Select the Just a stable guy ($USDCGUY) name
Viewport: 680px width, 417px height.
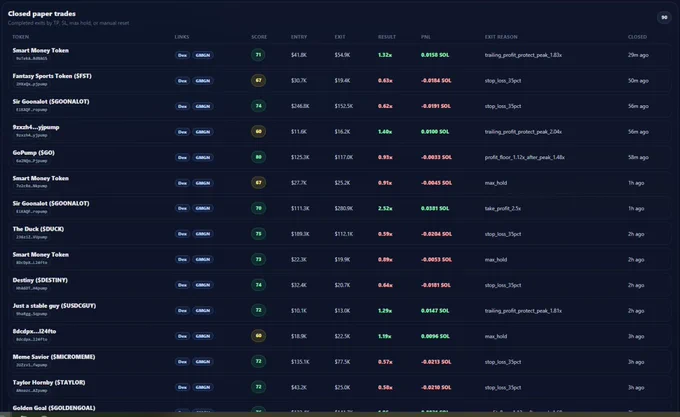(54, 306)
